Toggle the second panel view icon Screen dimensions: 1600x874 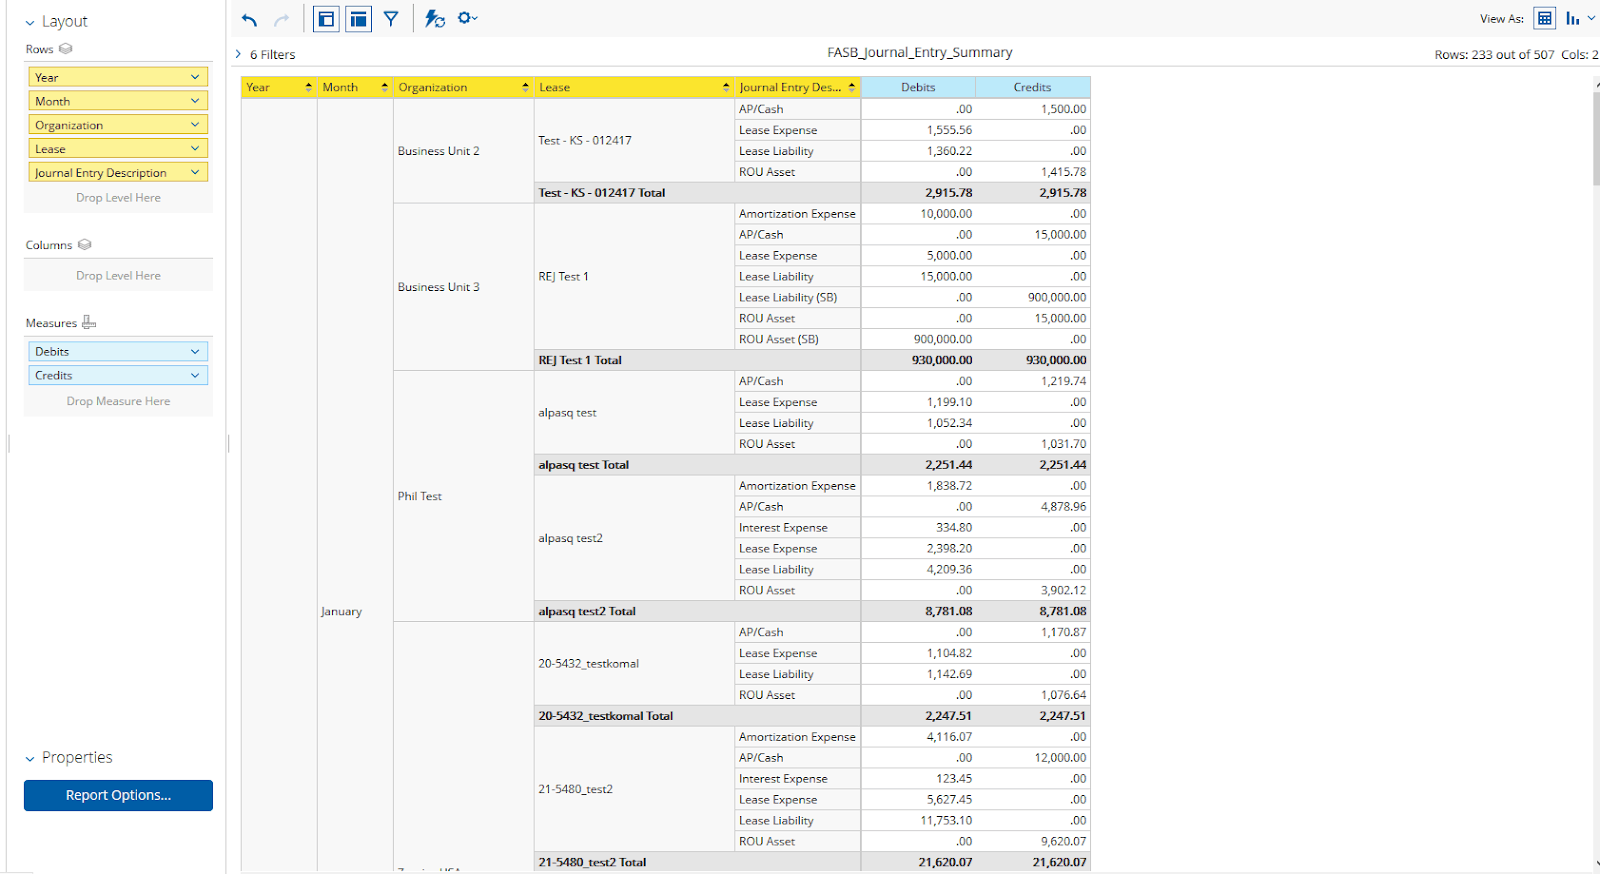tap(358, 19)
